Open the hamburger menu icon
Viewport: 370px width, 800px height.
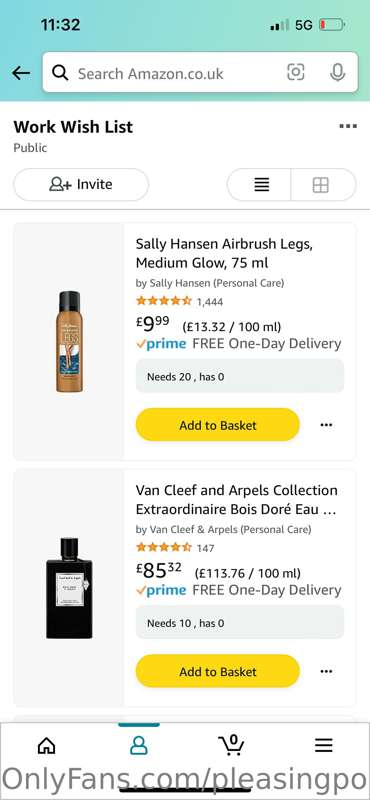pyautogui.click(x=324, y=745)
